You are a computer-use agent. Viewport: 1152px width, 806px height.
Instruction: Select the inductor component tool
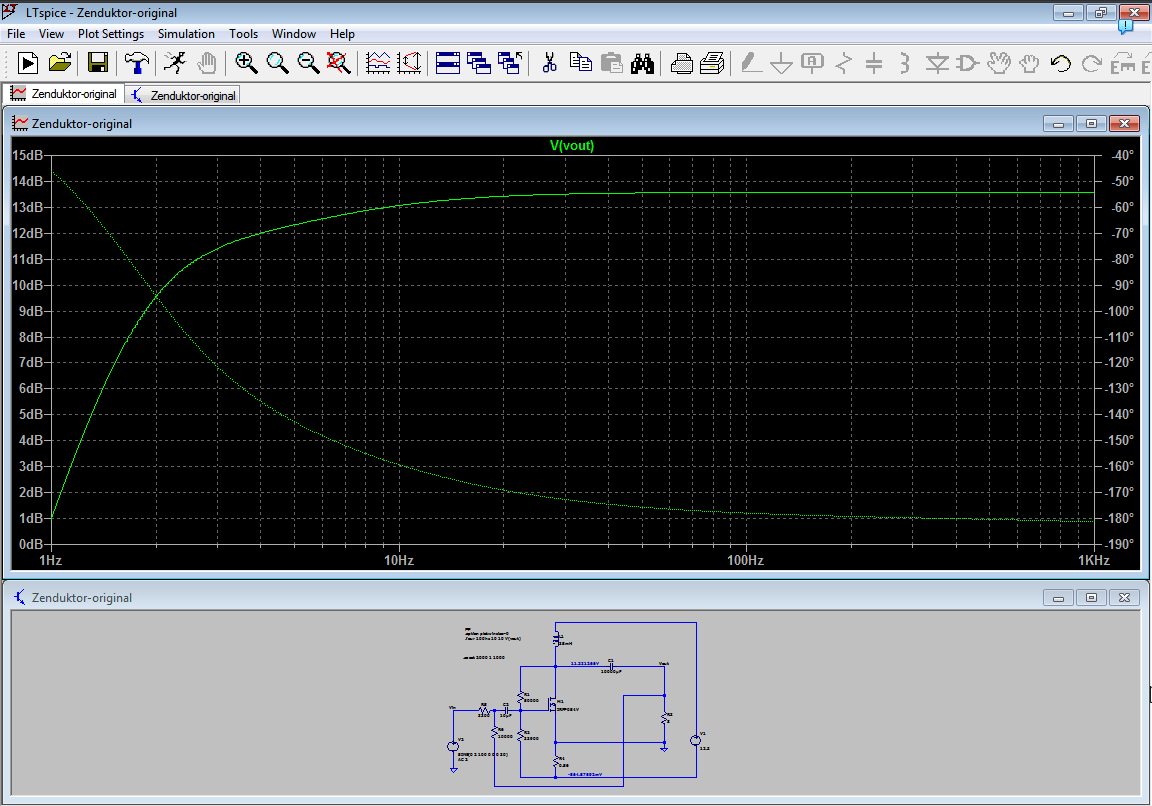coord(904,63)
